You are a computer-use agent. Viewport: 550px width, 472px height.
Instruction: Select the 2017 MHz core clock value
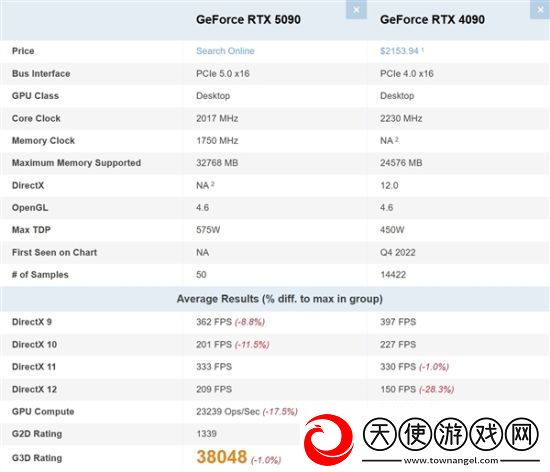(217, 118)
